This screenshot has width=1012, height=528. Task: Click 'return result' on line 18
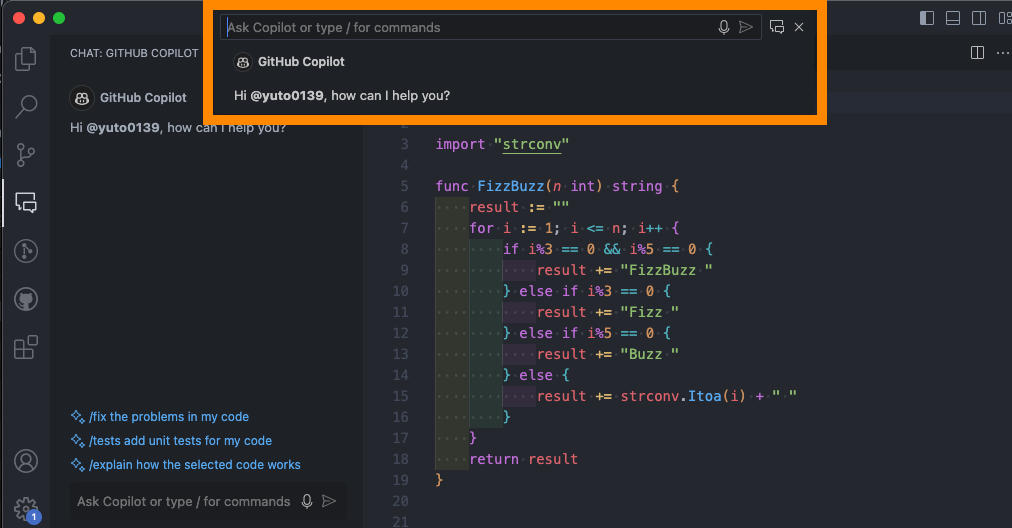point(523,459)
